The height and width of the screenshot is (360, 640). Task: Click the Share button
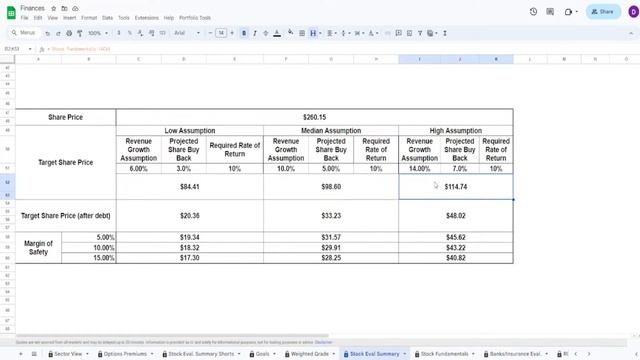(603, 12)
